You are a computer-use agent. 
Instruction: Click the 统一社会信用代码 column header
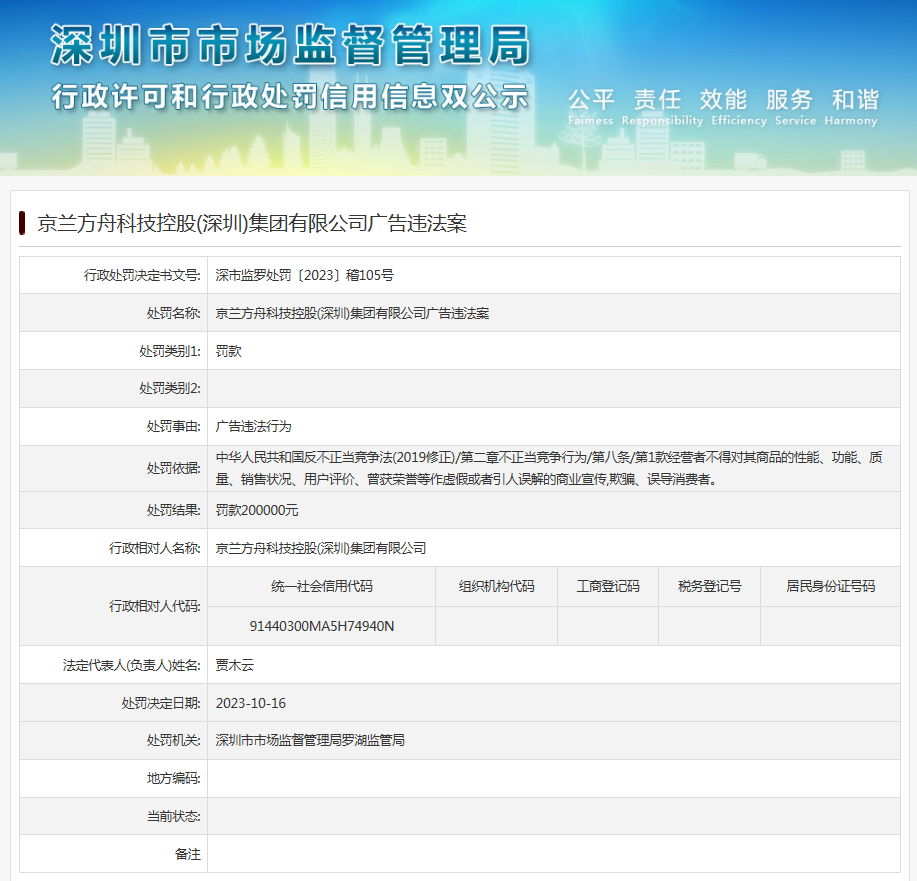click(322, 586)
